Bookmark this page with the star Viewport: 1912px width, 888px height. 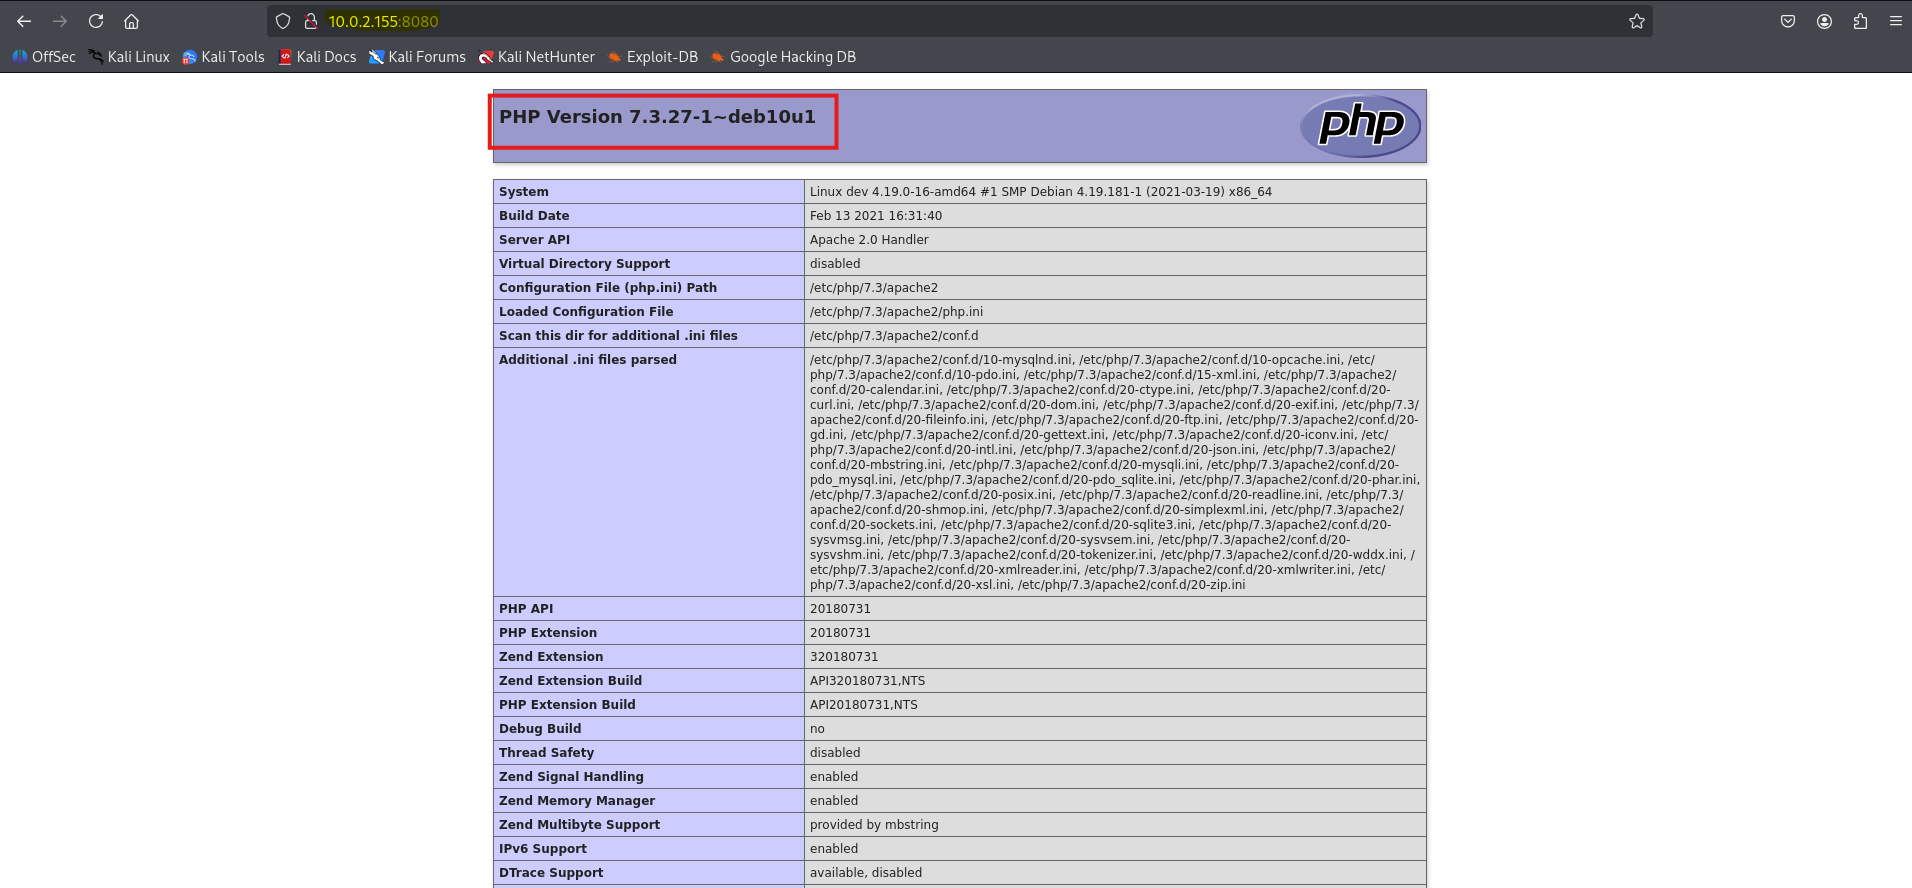point(1637,21)
